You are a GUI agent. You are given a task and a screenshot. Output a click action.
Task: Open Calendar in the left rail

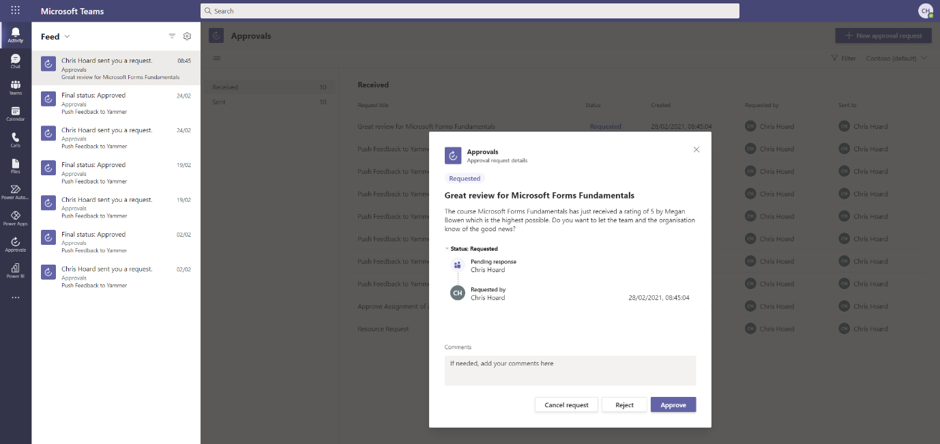(16, 114)
